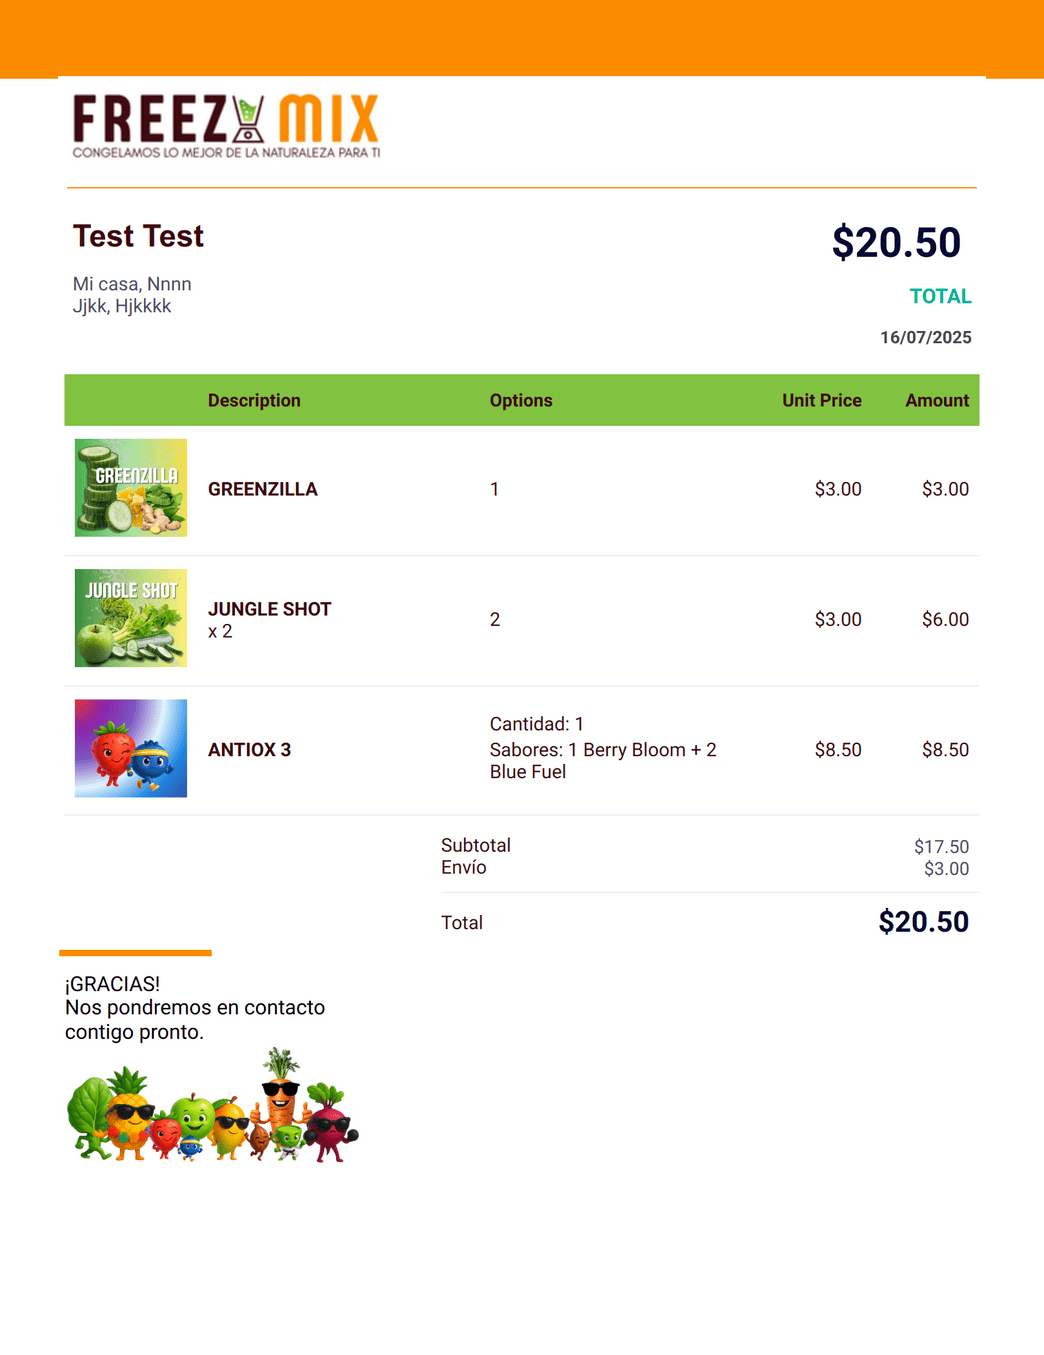Click the bottom $20.50 total amount
1044x1355 pixels.
(x=924, y=921)
